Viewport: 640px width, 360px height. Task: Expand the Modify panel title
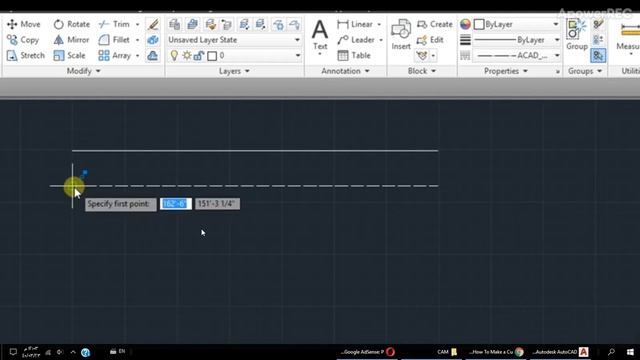tap(83, 71)
